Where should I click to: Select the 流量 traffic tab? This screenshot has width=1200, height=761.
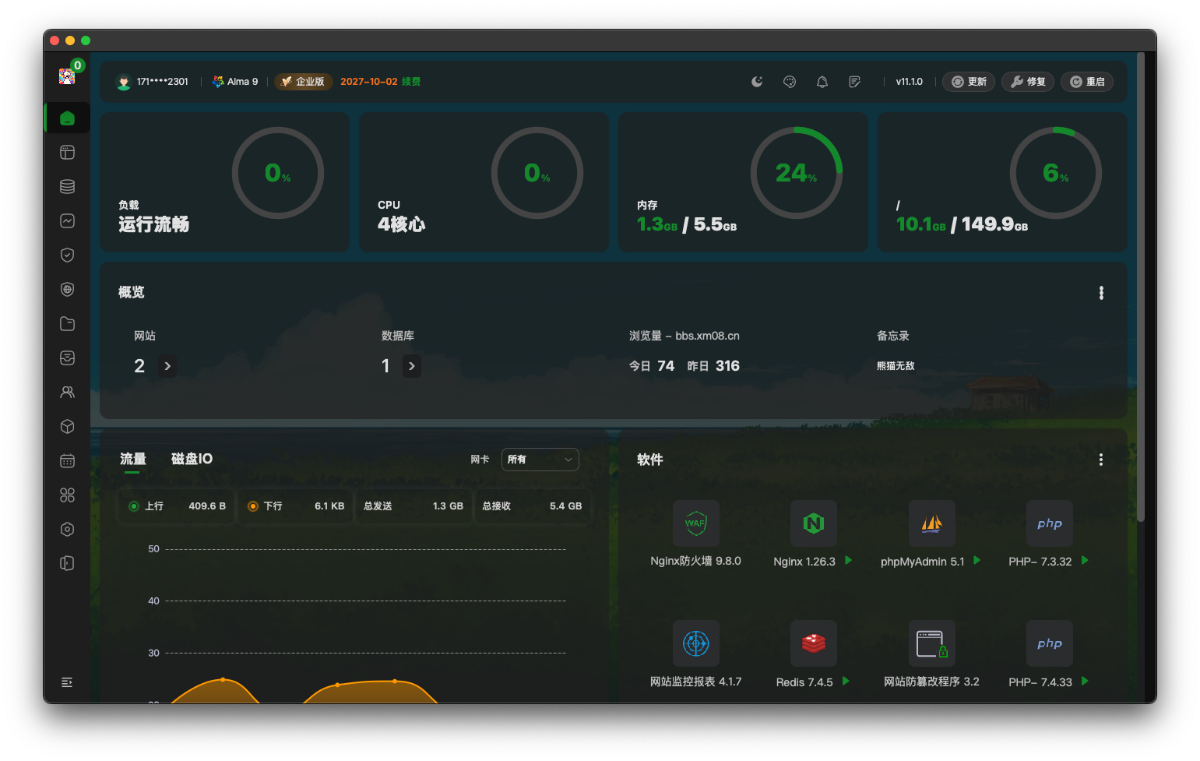click(x=133, y=459)
